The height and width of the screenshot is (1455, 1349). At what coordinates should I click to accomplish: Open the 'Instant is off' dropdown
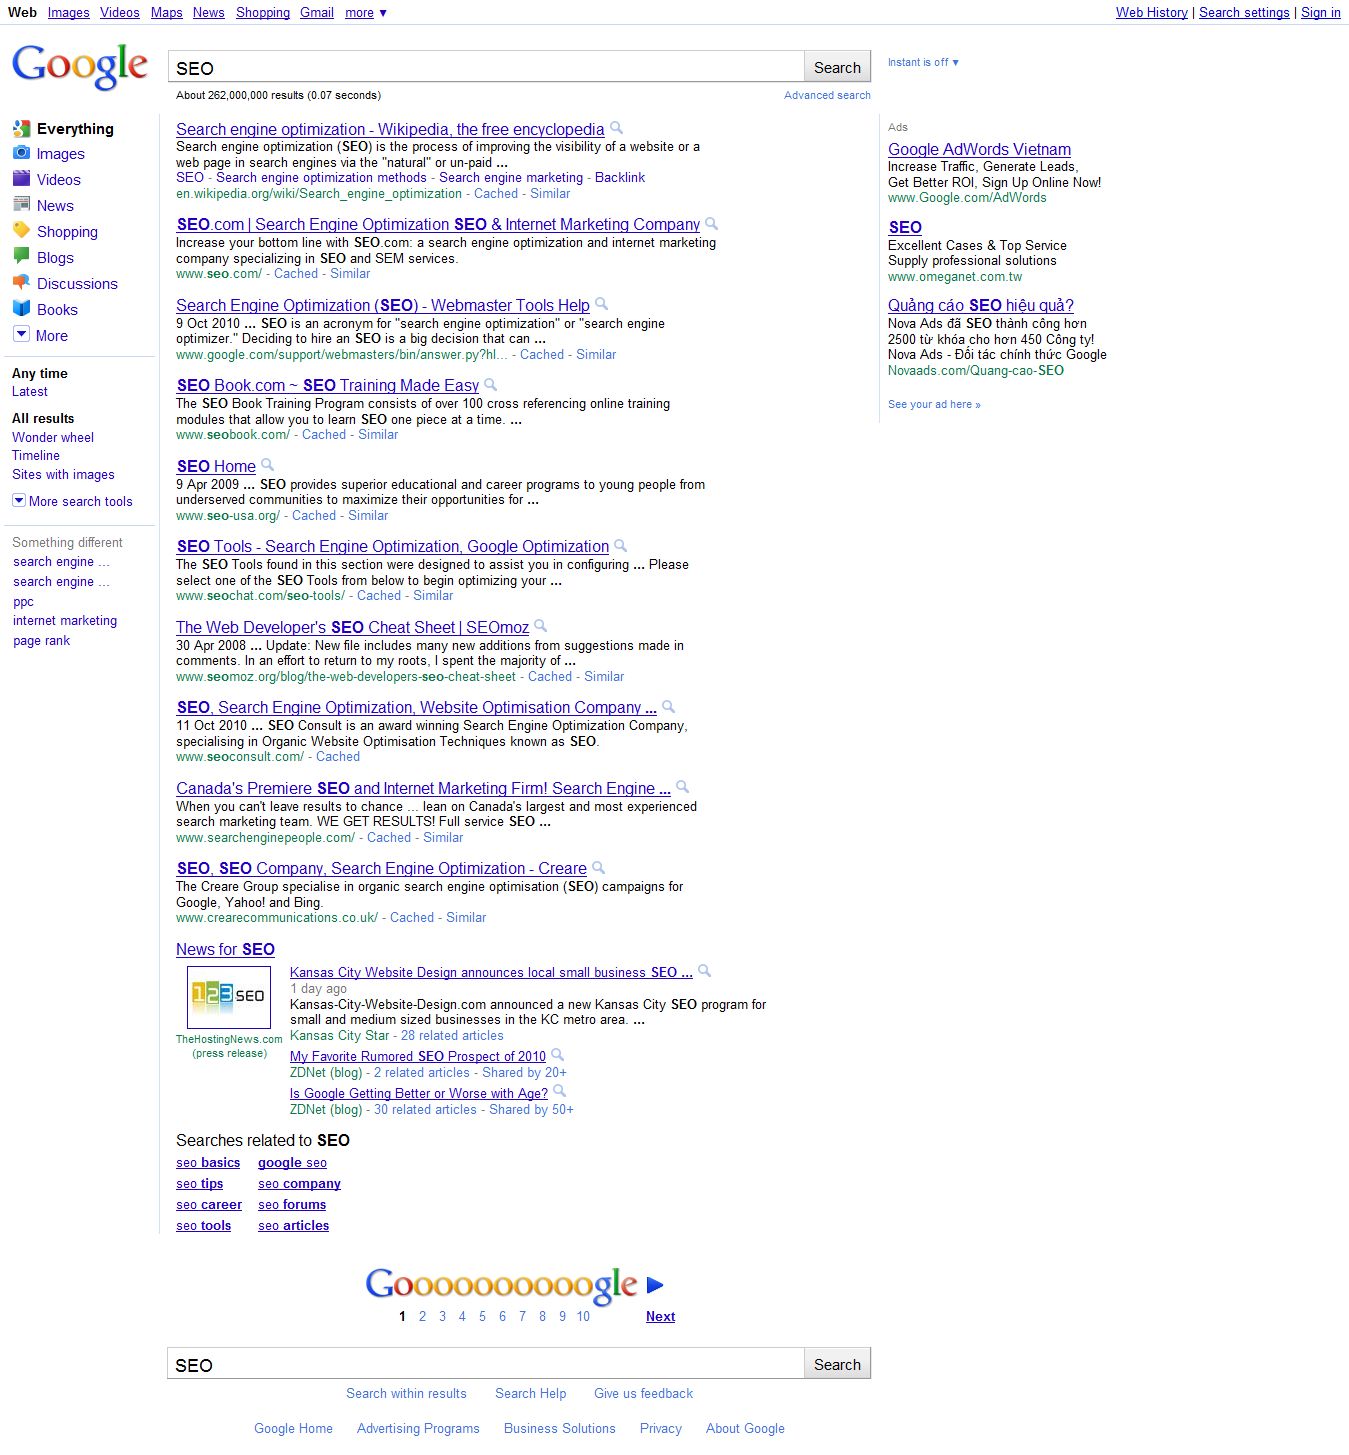tap(923, 62)
